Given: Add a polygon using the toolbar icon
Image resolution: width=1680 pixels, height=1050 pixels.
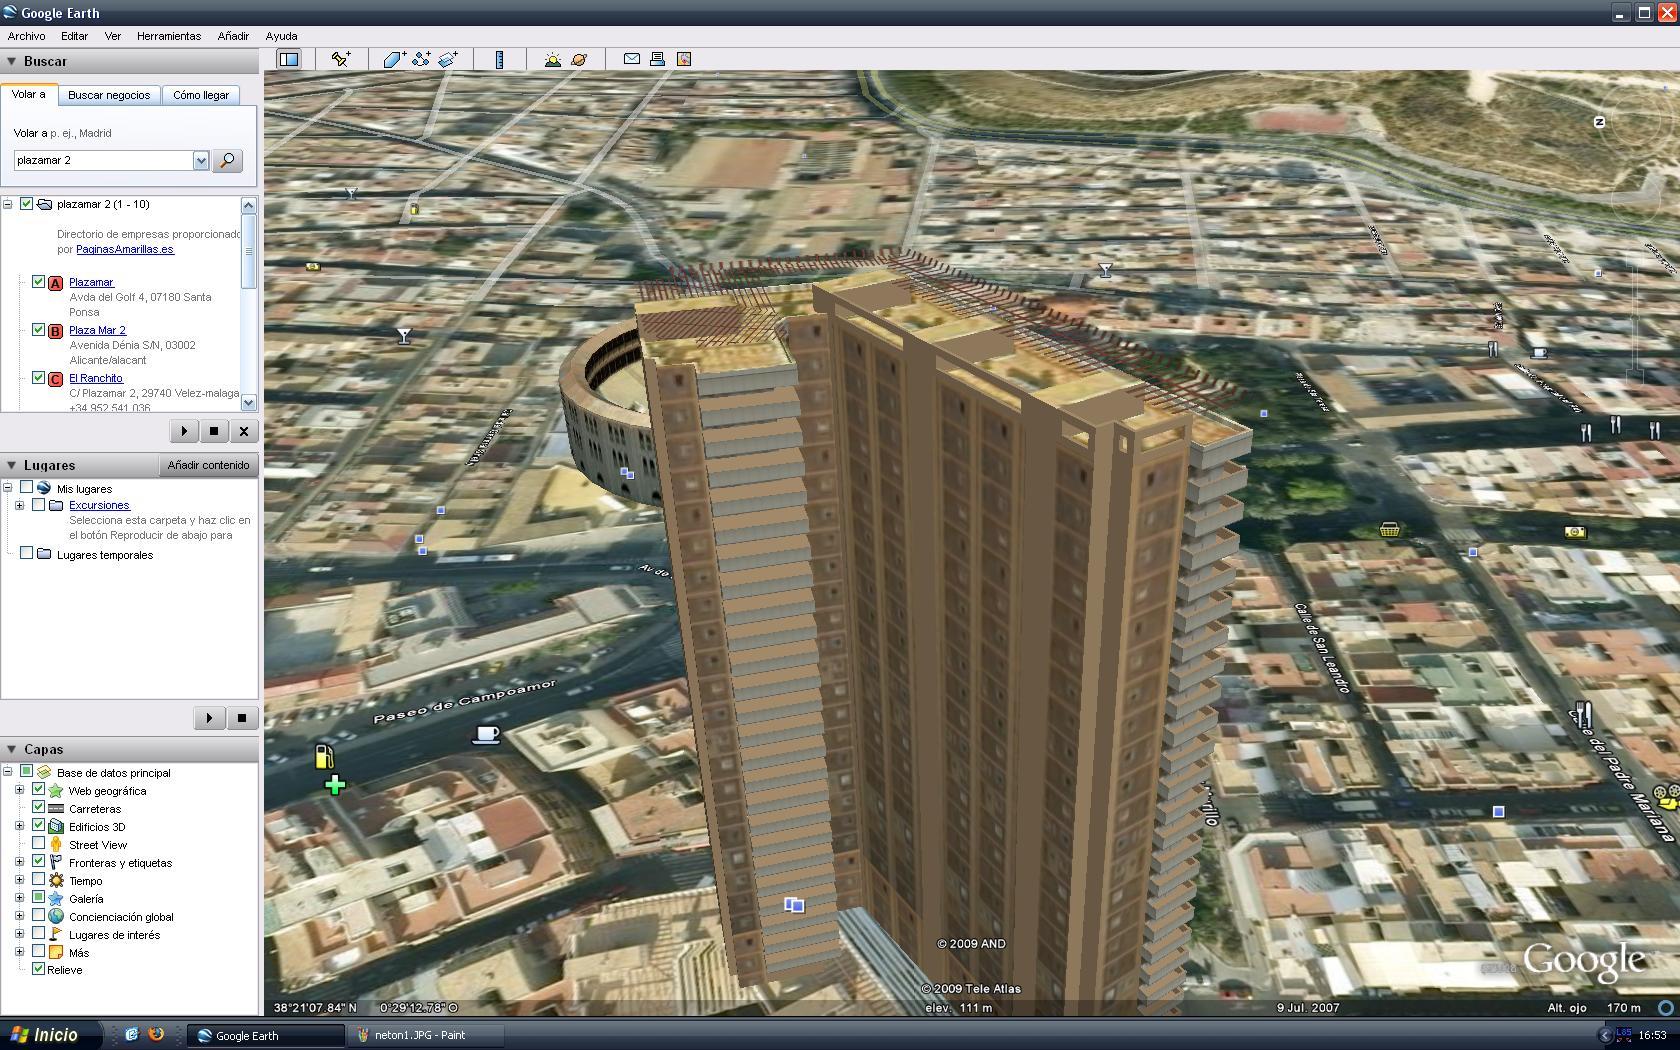Looking at the screenshot, I should click(x=393, y=60).
